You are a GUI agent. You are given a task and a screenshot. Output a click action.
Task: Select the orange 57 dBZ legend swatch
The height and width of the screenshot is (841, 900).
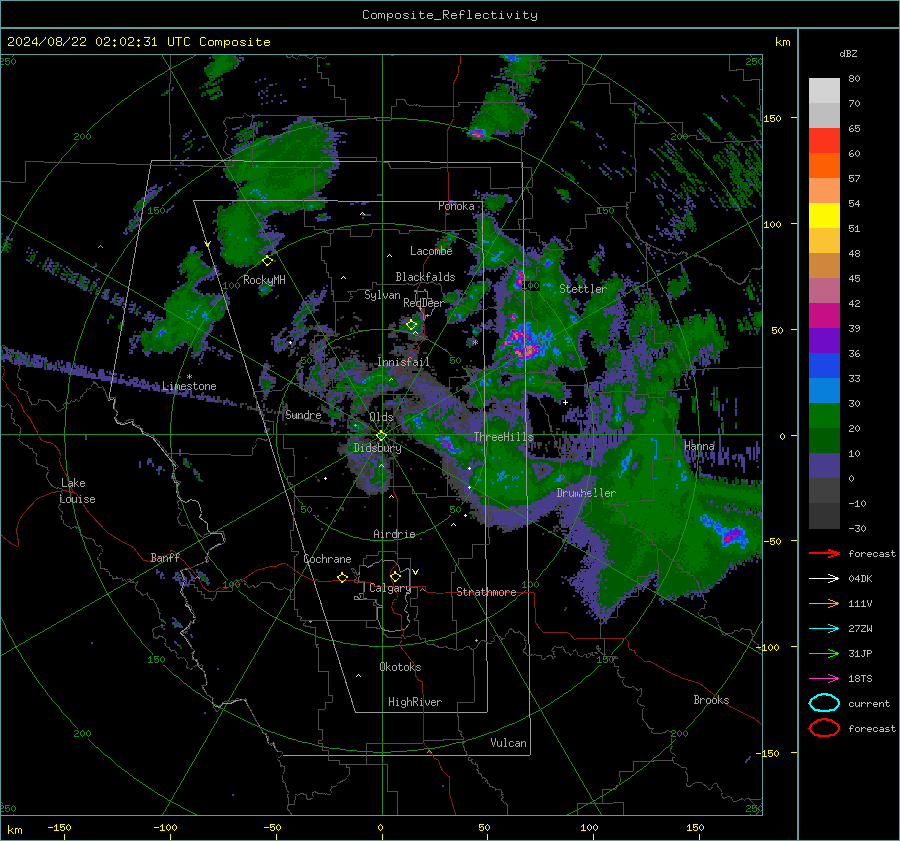coord(824,166)
